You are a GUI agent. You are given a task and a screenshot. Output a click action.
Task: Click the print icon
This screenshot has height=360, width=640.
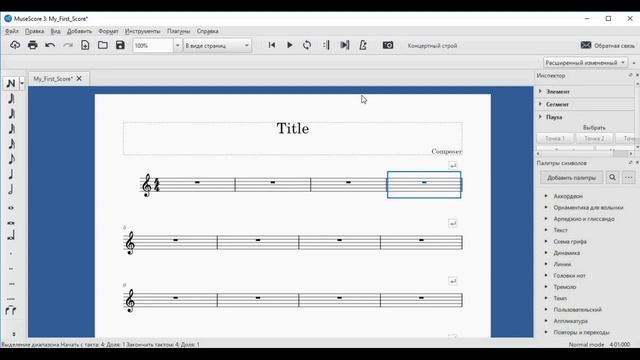[33, 45]
